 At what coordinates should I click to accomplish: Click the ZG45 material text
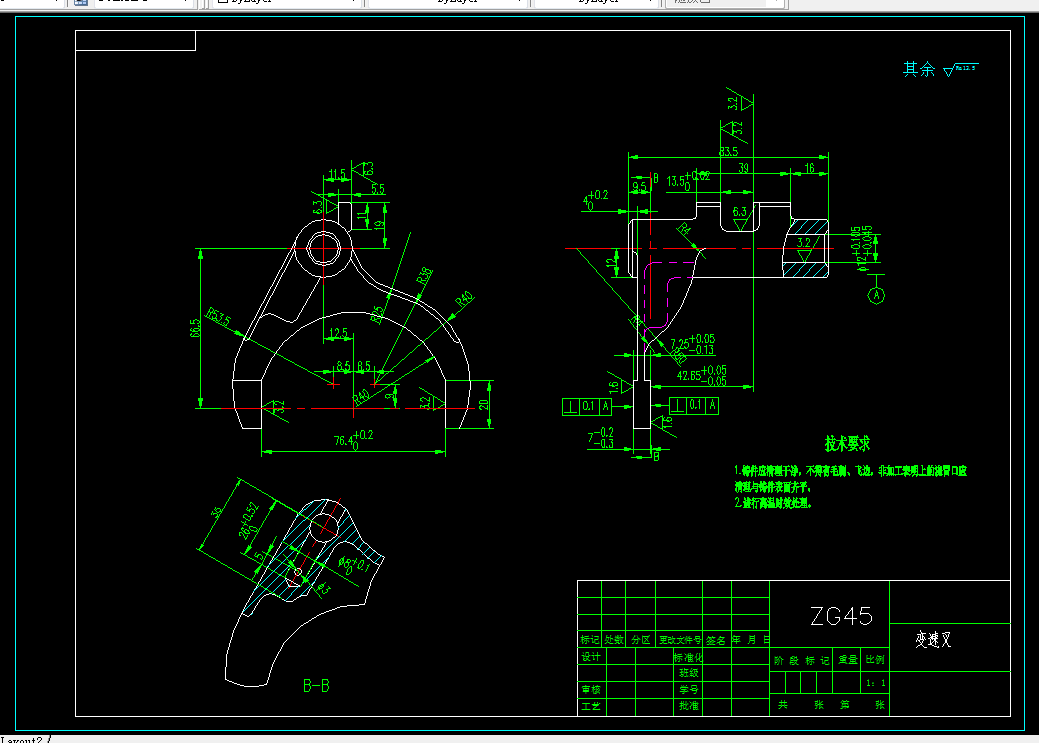point(841,616)
